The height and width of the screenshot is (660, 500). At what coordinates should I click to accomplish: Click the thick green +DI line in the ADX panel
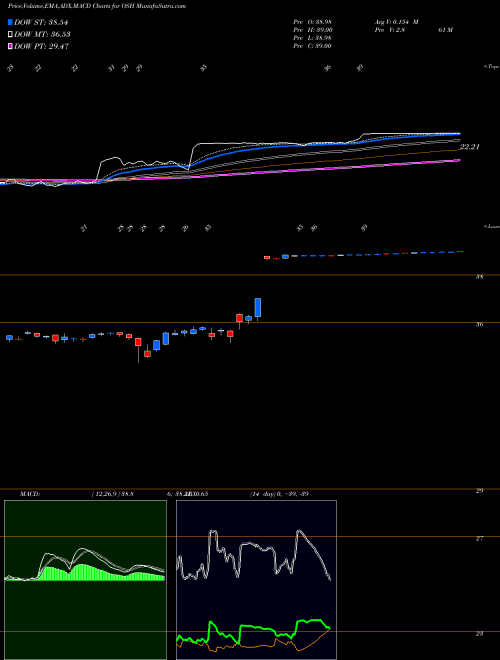(253, 627)
